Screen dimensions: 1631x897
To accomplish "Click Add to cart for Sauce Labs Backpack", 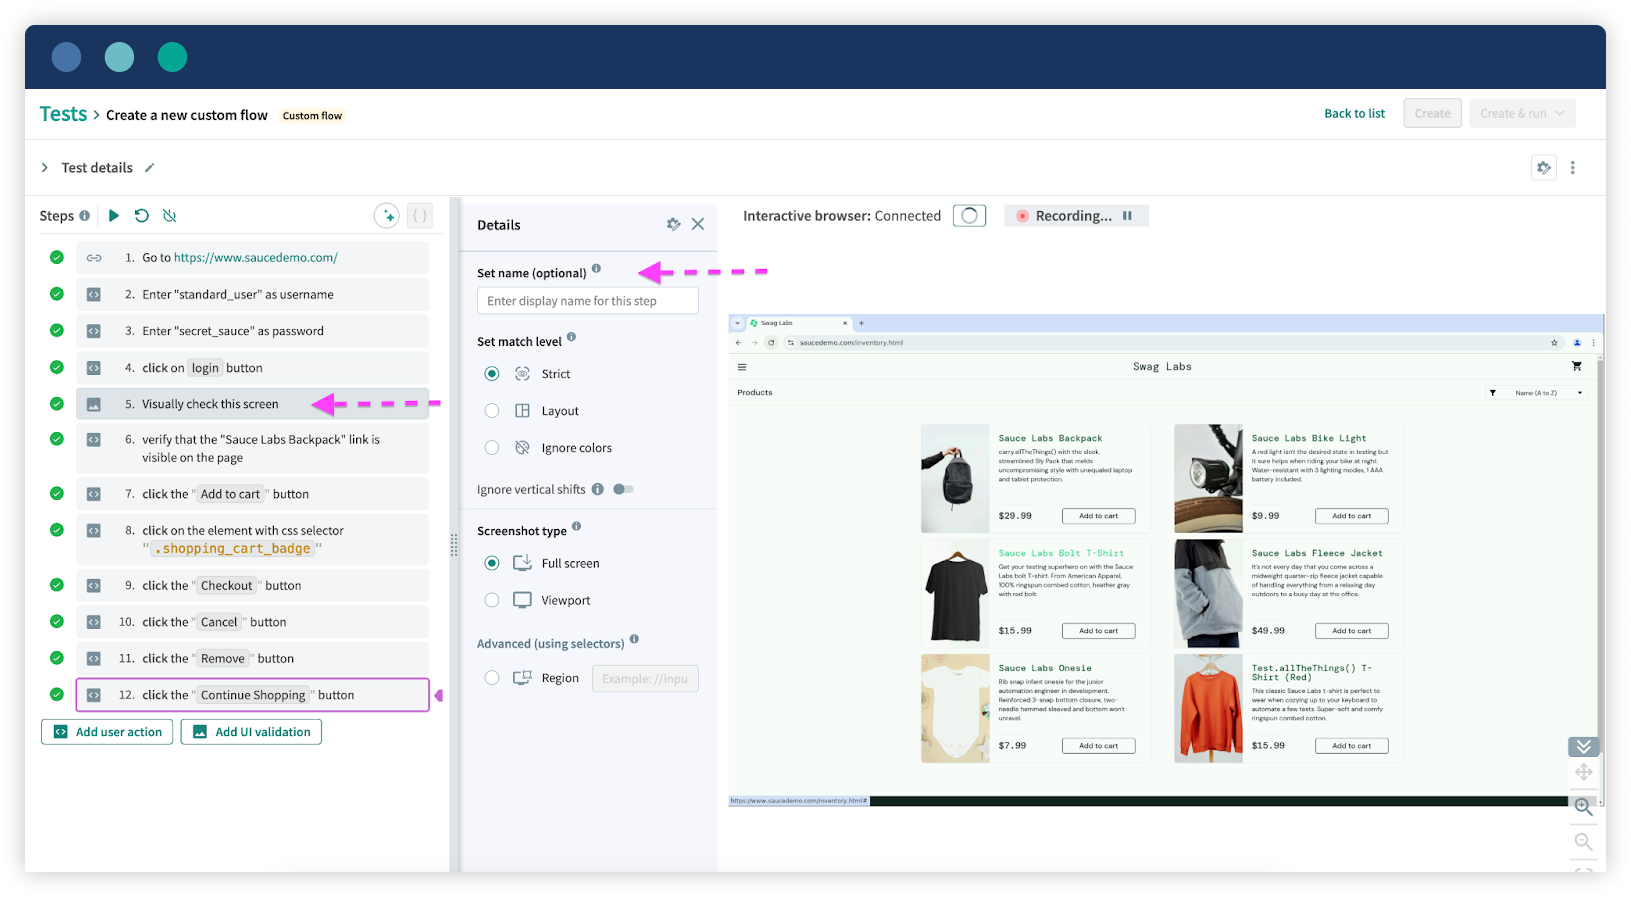I will 1098,516.
